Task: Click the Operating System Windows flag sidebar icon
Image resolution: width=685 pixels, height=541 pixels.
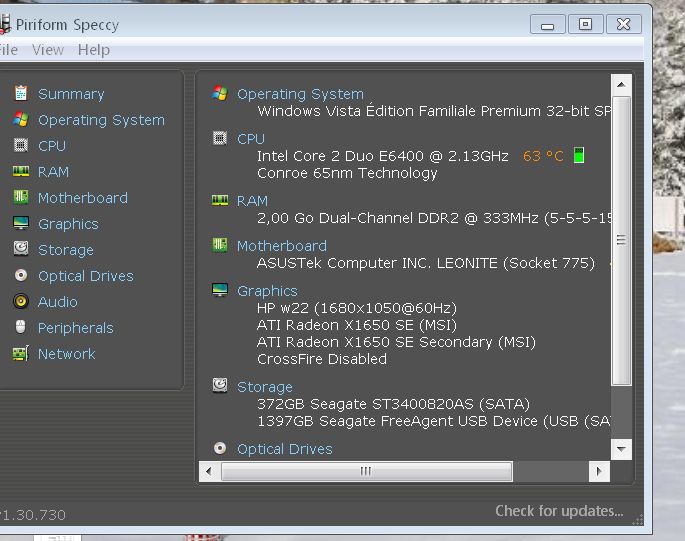Action: click(x=21, y=119)
